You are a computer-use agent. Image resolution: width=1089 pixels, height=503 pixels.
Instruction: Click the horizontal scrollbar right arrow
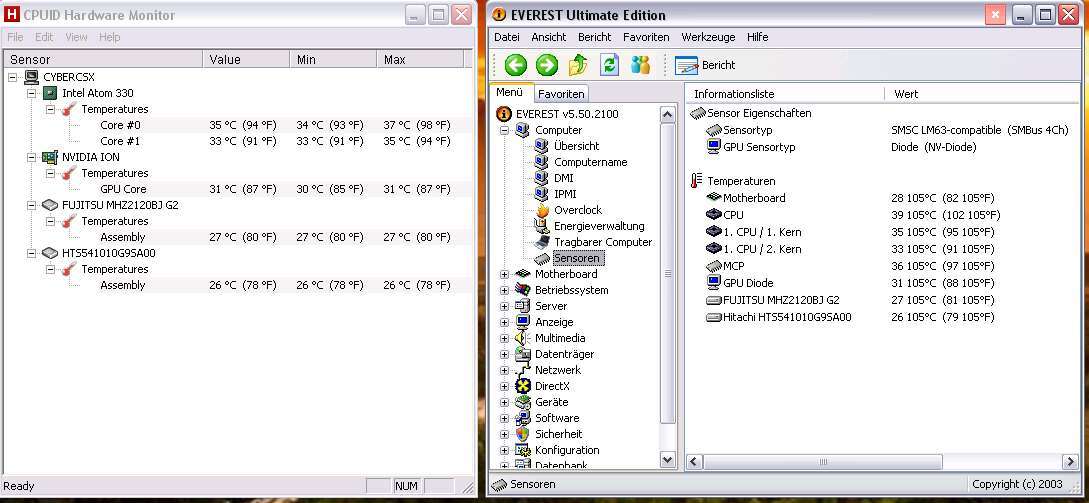coord(1070,461)
